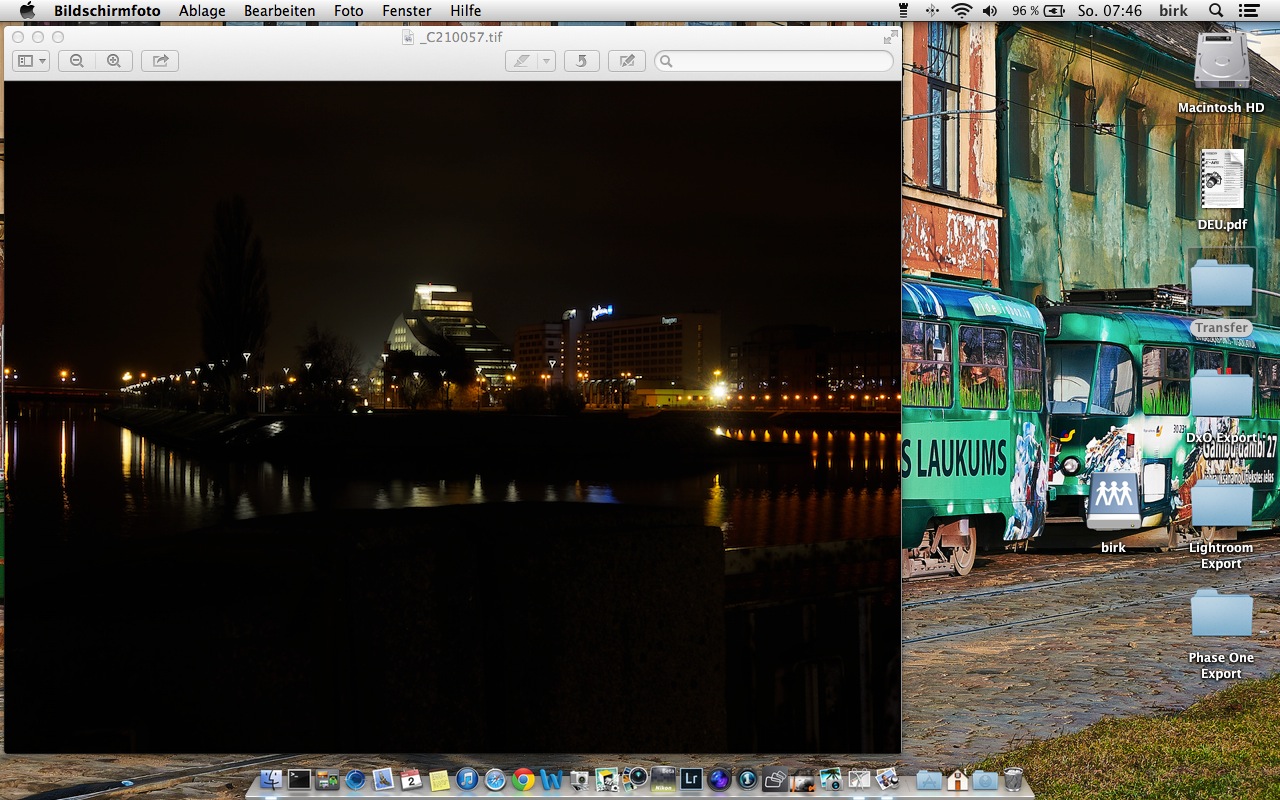This screenshot has width=1280, height=800.
Task: Open the Ablage menu
Action: 202,11
